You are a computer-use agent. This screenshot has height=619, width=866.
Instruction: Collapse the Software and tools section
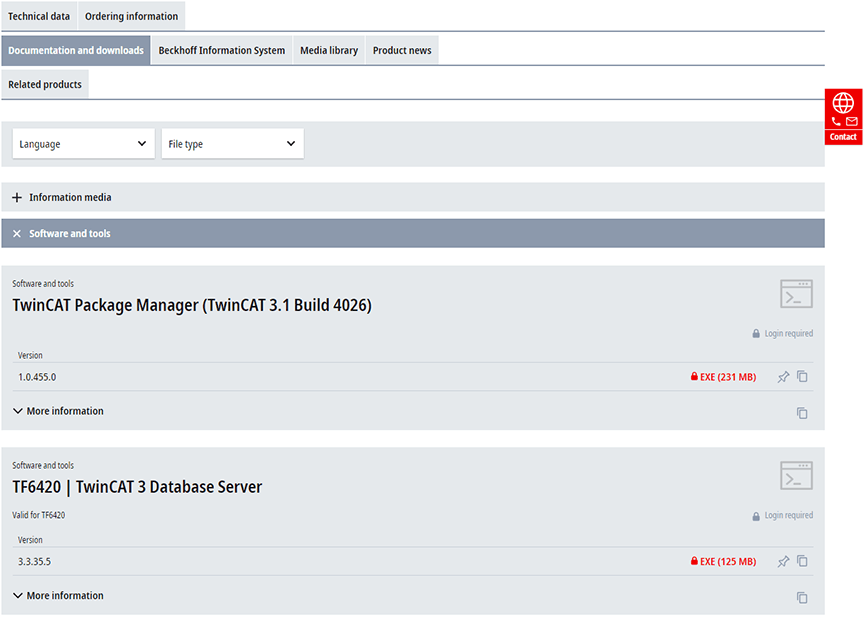click(x=413, y=233)
